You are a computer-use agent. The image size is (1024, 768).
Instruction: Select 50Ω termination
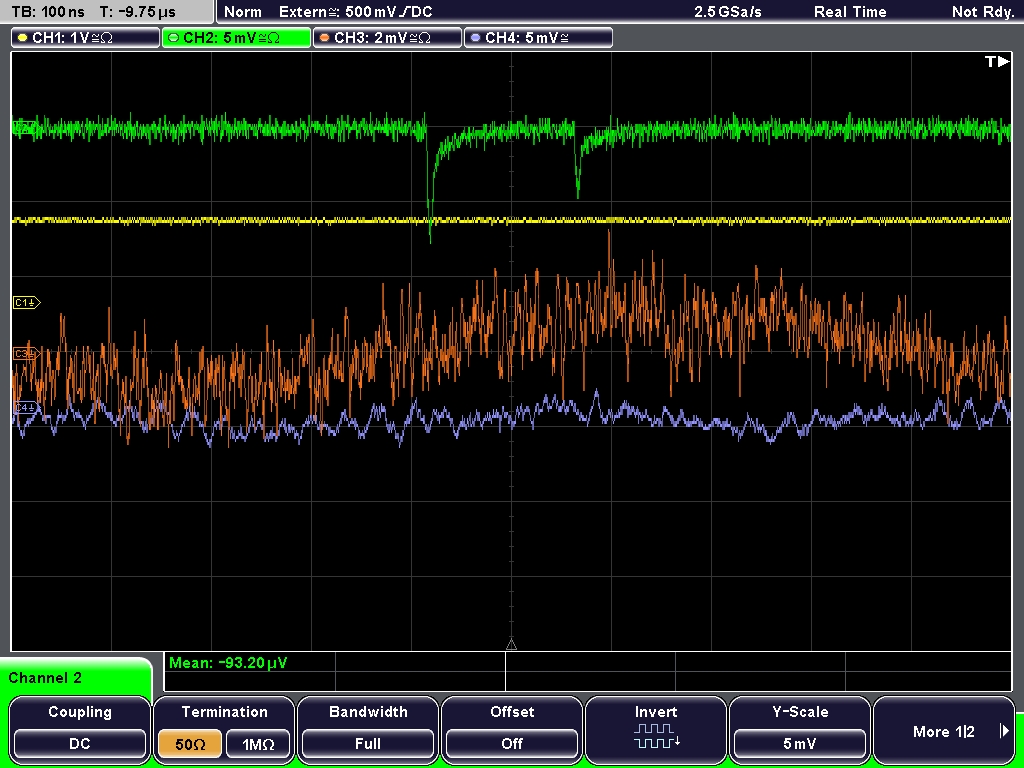point(189,744)
